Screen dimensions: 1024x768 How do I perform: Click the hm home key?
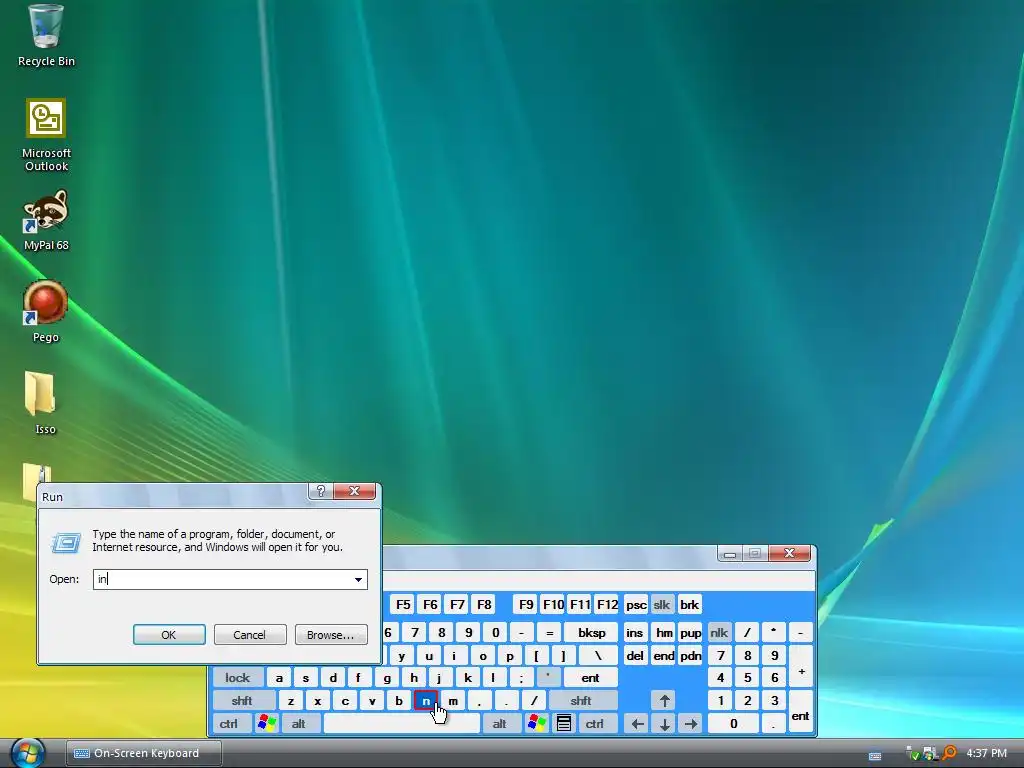[x=664, y=632]
